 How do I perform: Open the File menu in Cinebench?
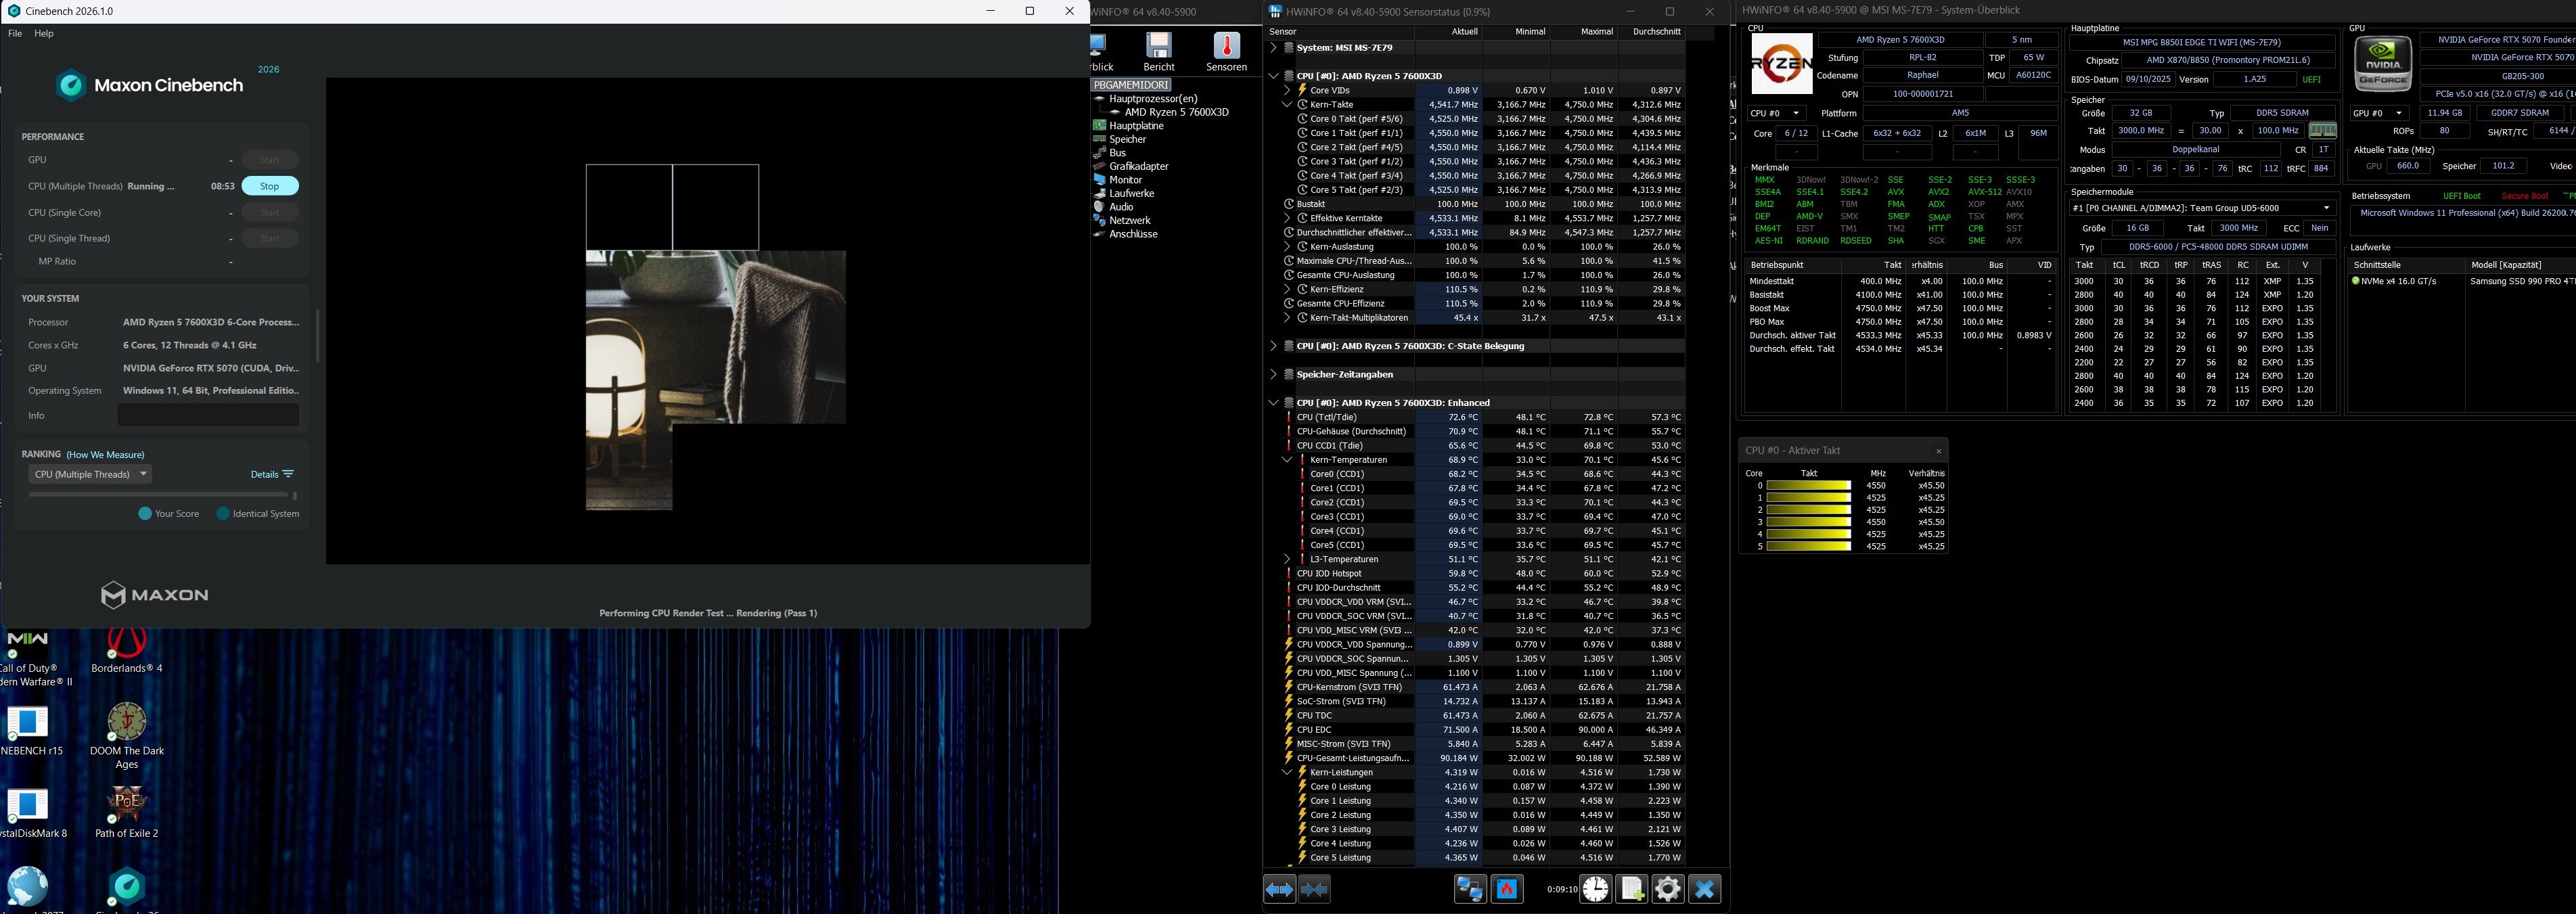click(15, 33)
